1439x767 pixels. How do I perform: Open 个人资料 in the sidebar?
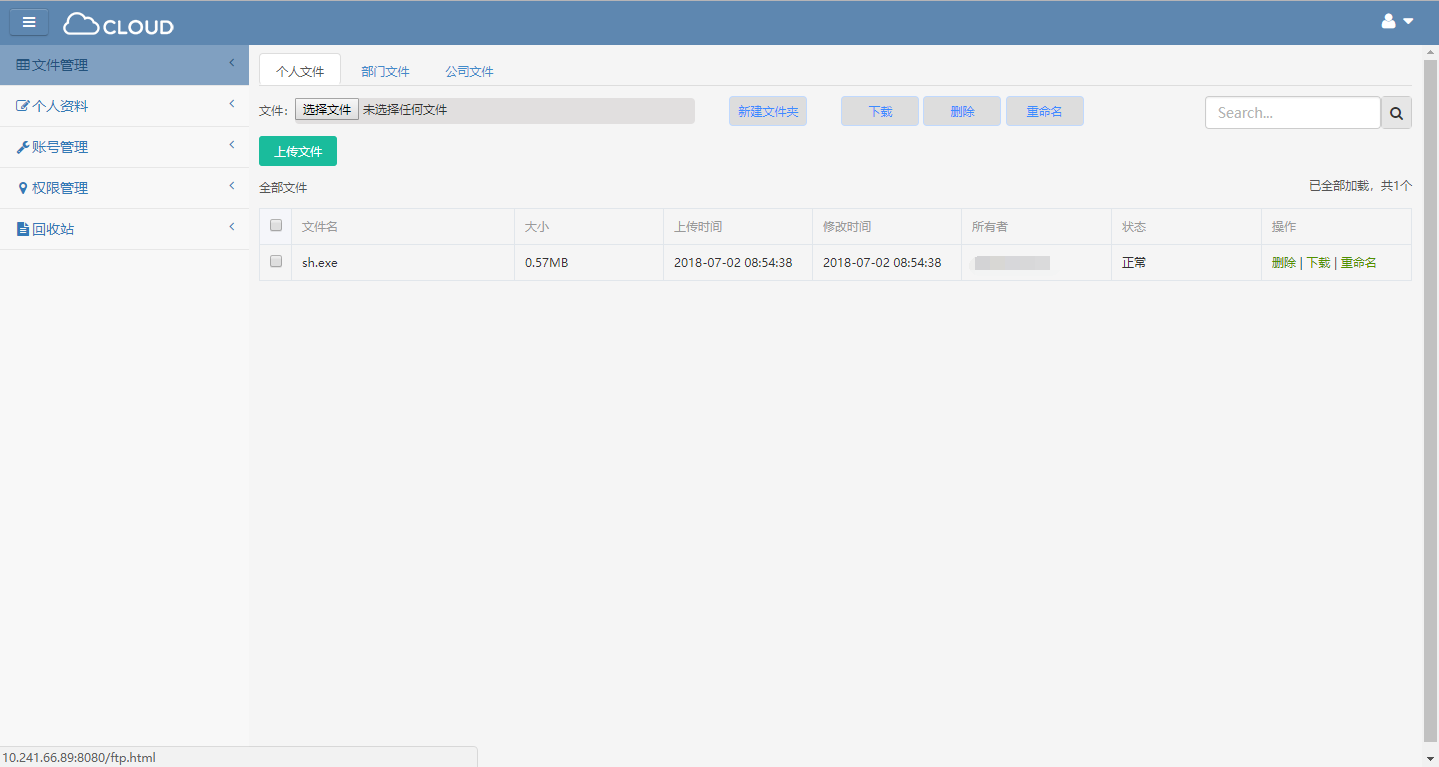pos(124,106)
